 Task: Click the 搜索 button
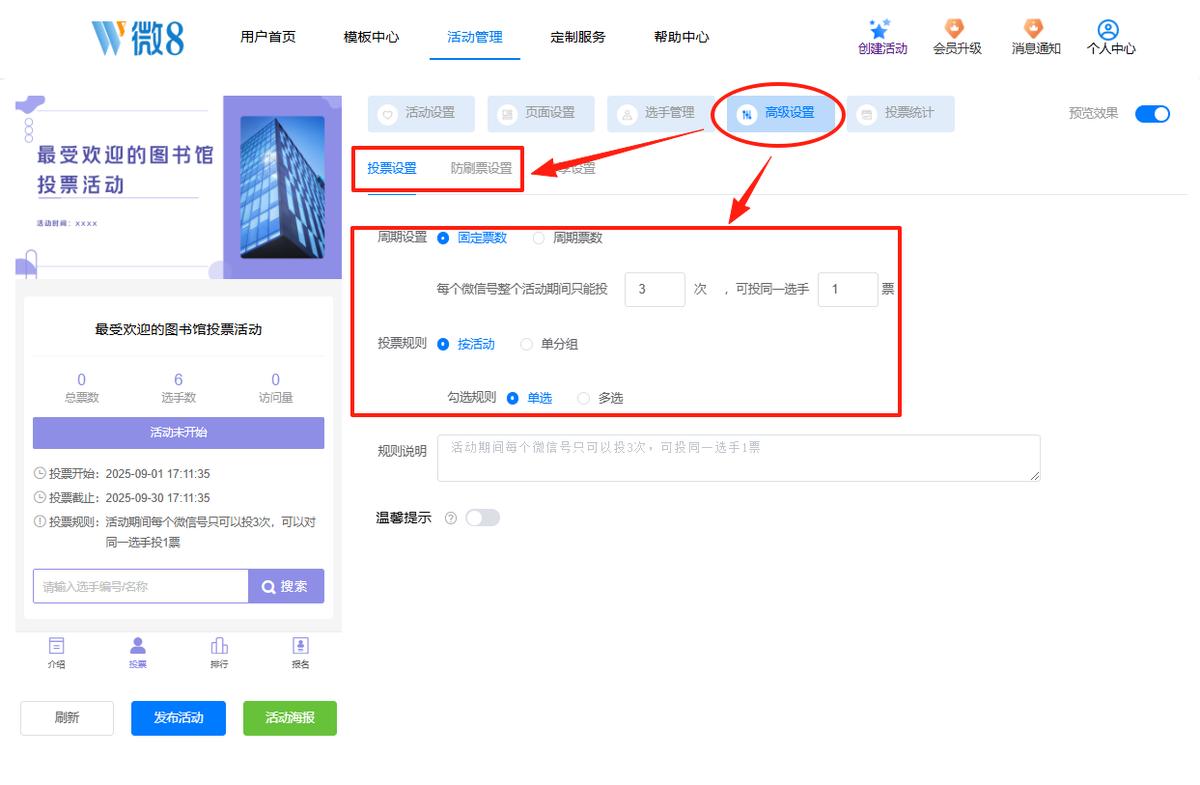pos(286,586)
